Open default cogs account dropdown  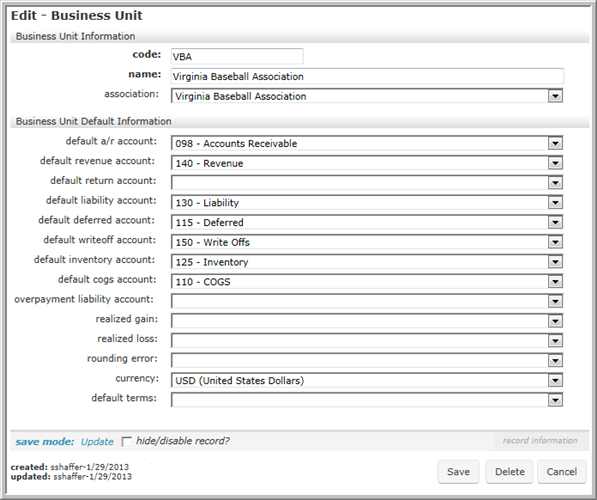point(555,282)
